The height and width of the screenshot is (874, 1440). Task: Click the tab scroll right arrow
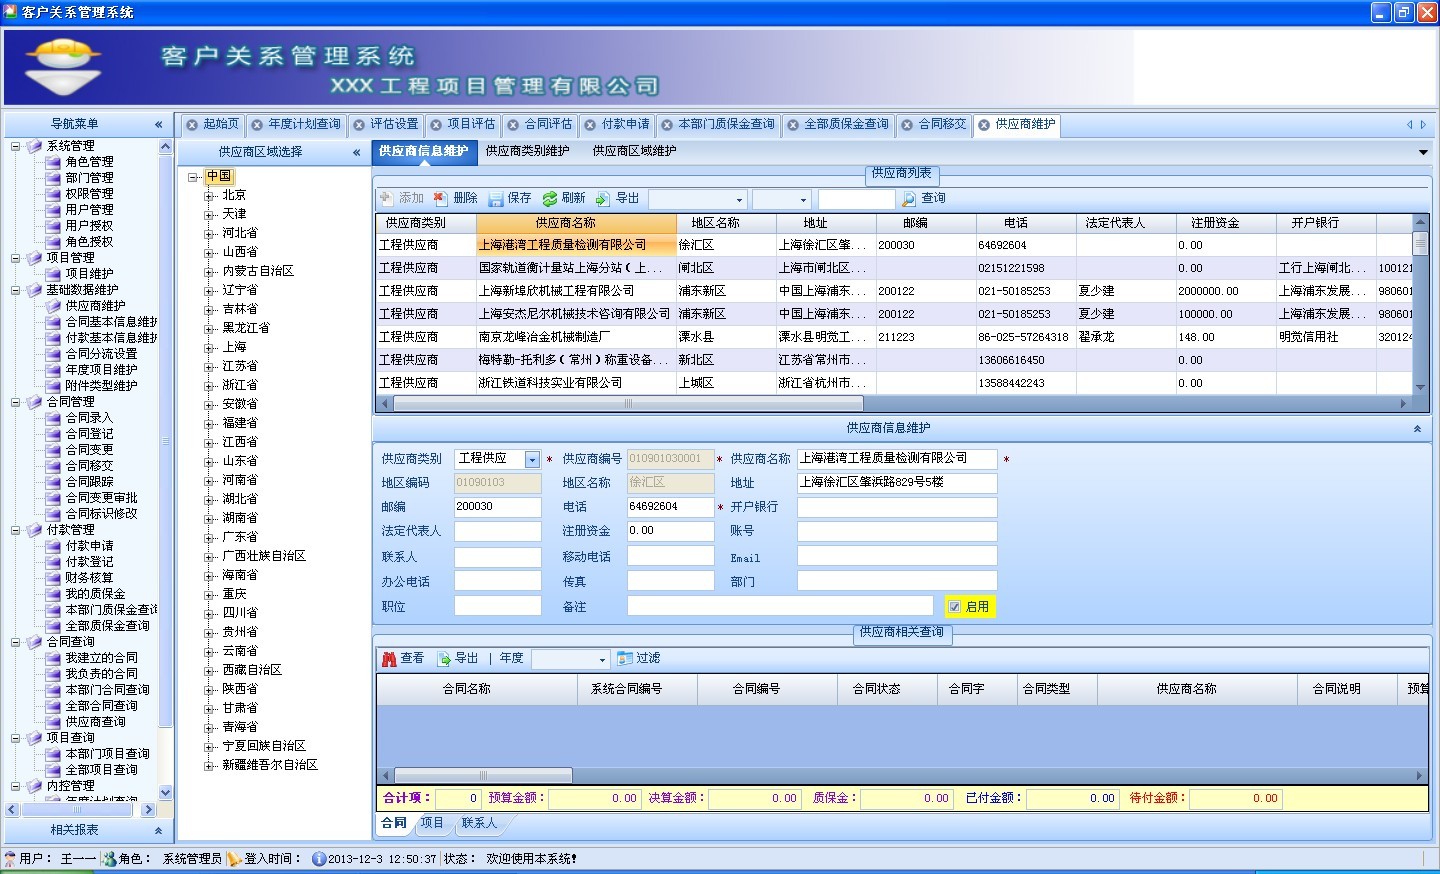1423,125
